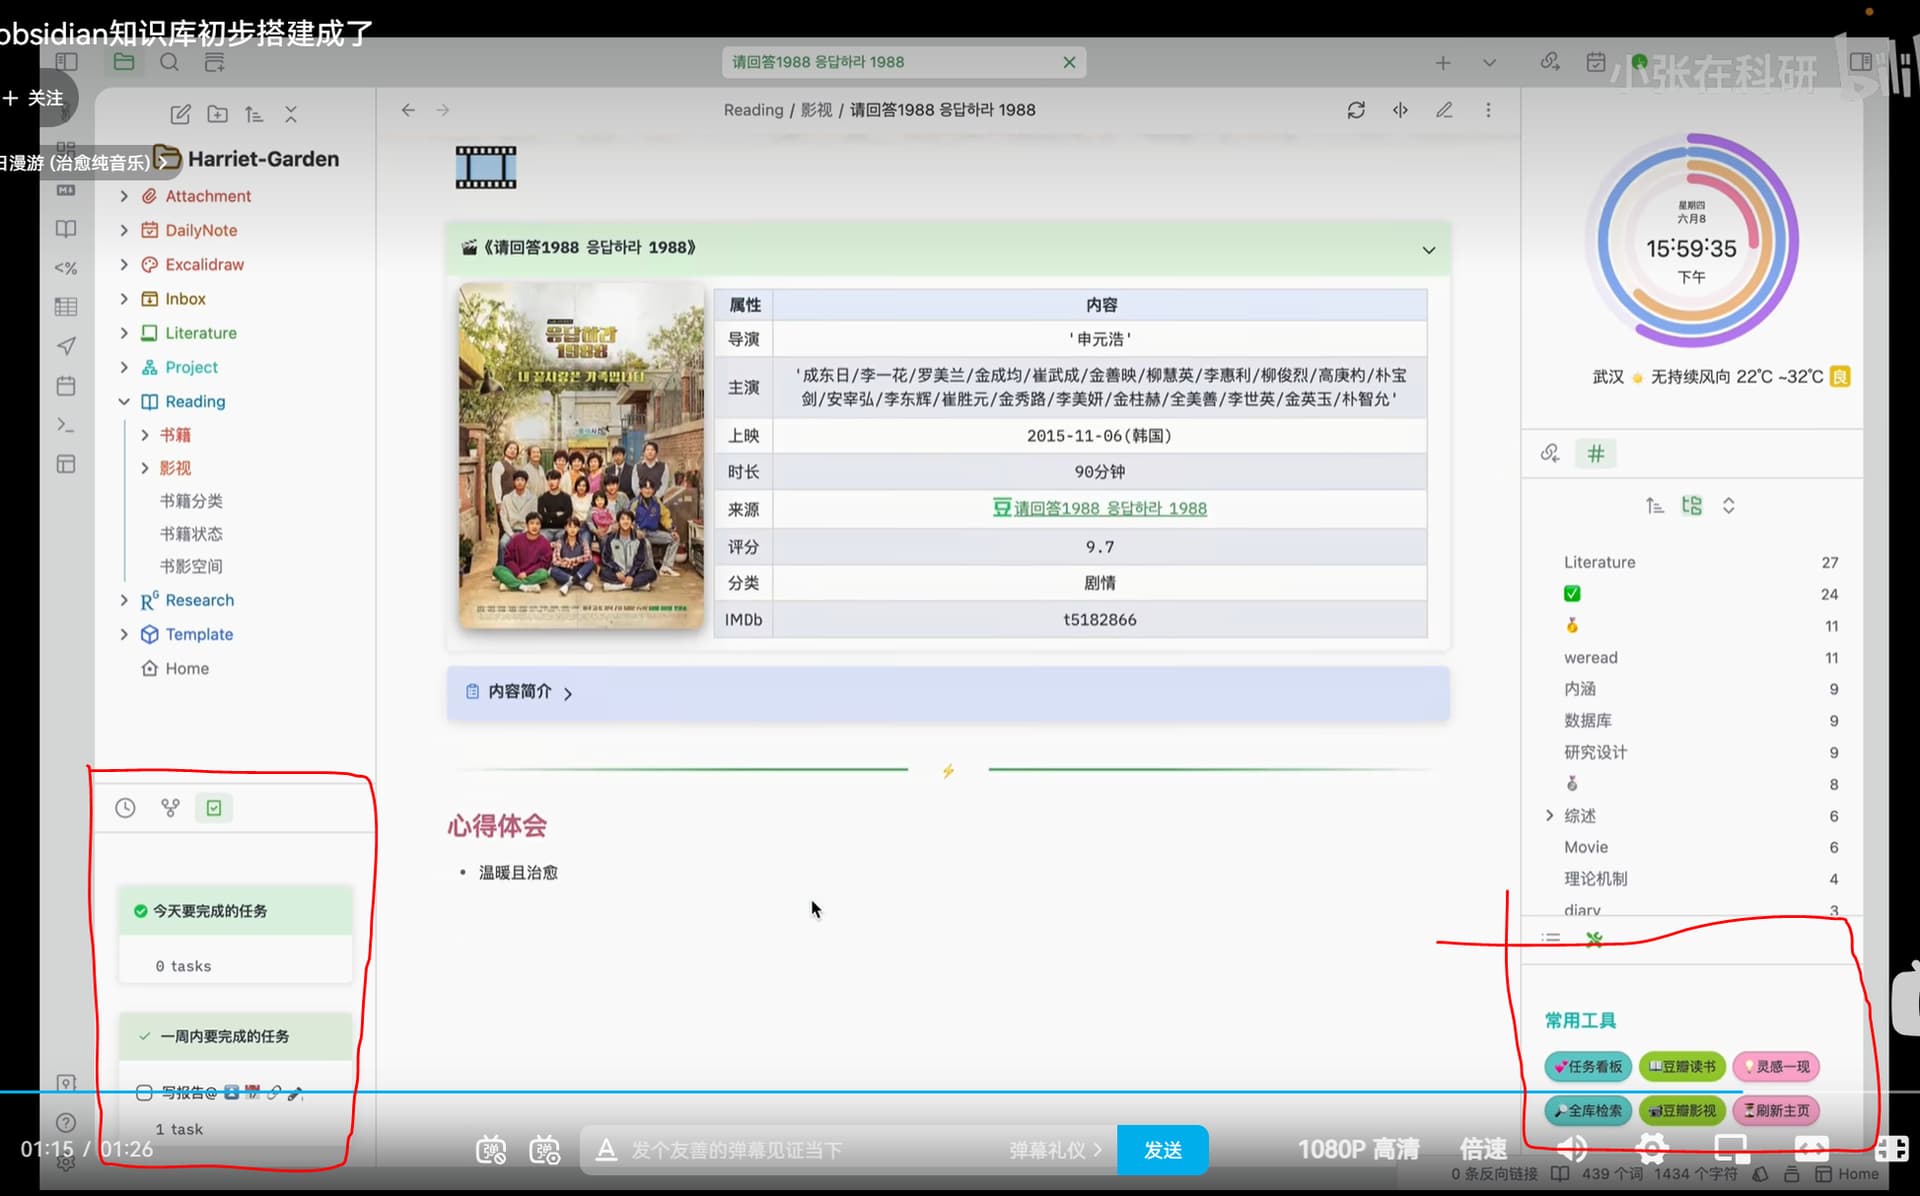The height and width of the screenshot is (1196, 1920).
Task: Open the tab list dropdown arrow
Action: 1489,63
